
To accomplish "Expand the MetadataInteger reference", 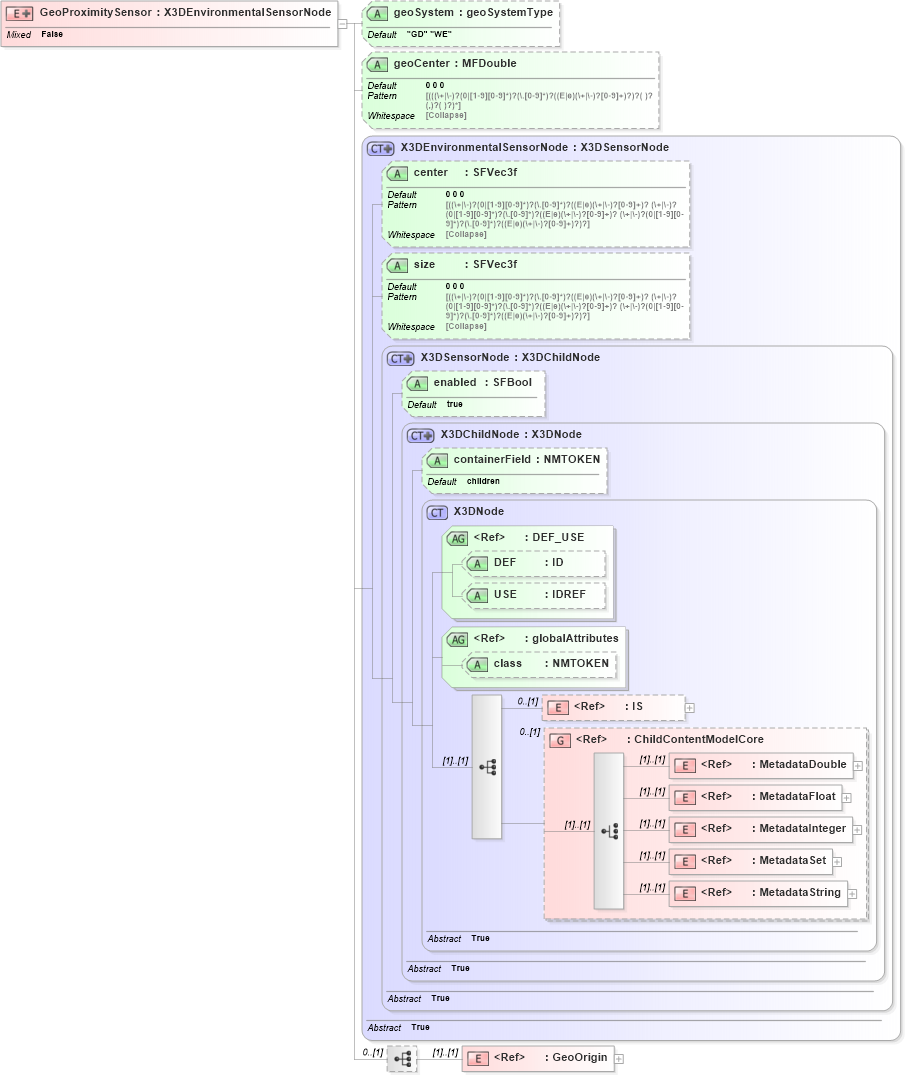I will coord(857,830).
